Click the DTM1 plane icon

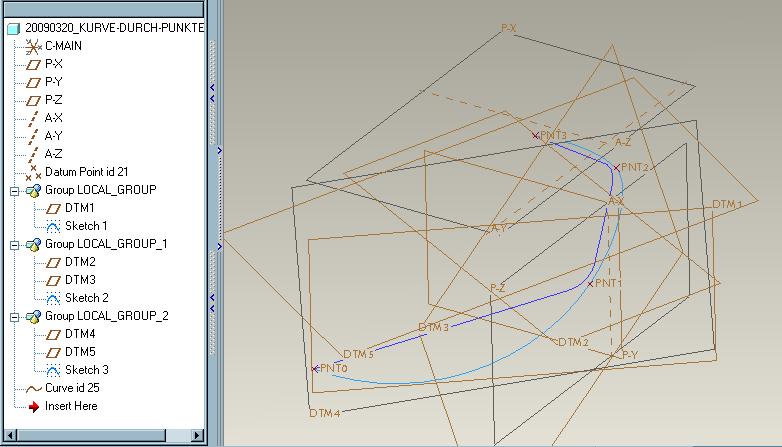coord(53,209)
